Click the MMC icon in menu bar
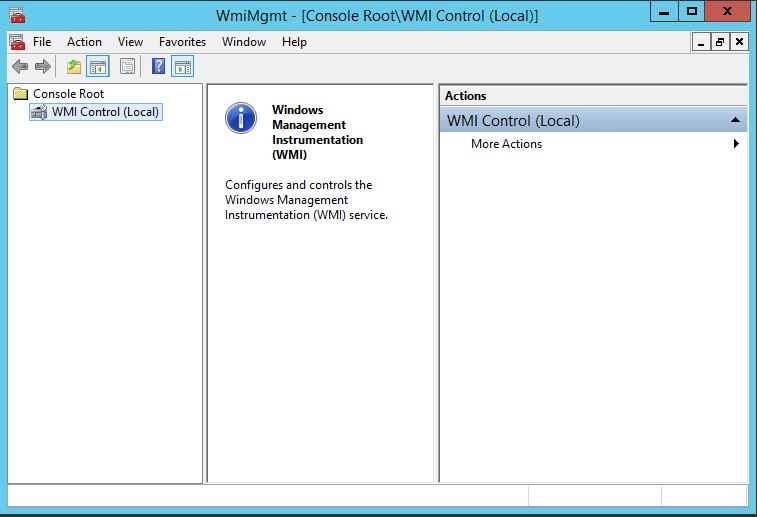Viewport: 757px width, 517px height. (17, 42)
